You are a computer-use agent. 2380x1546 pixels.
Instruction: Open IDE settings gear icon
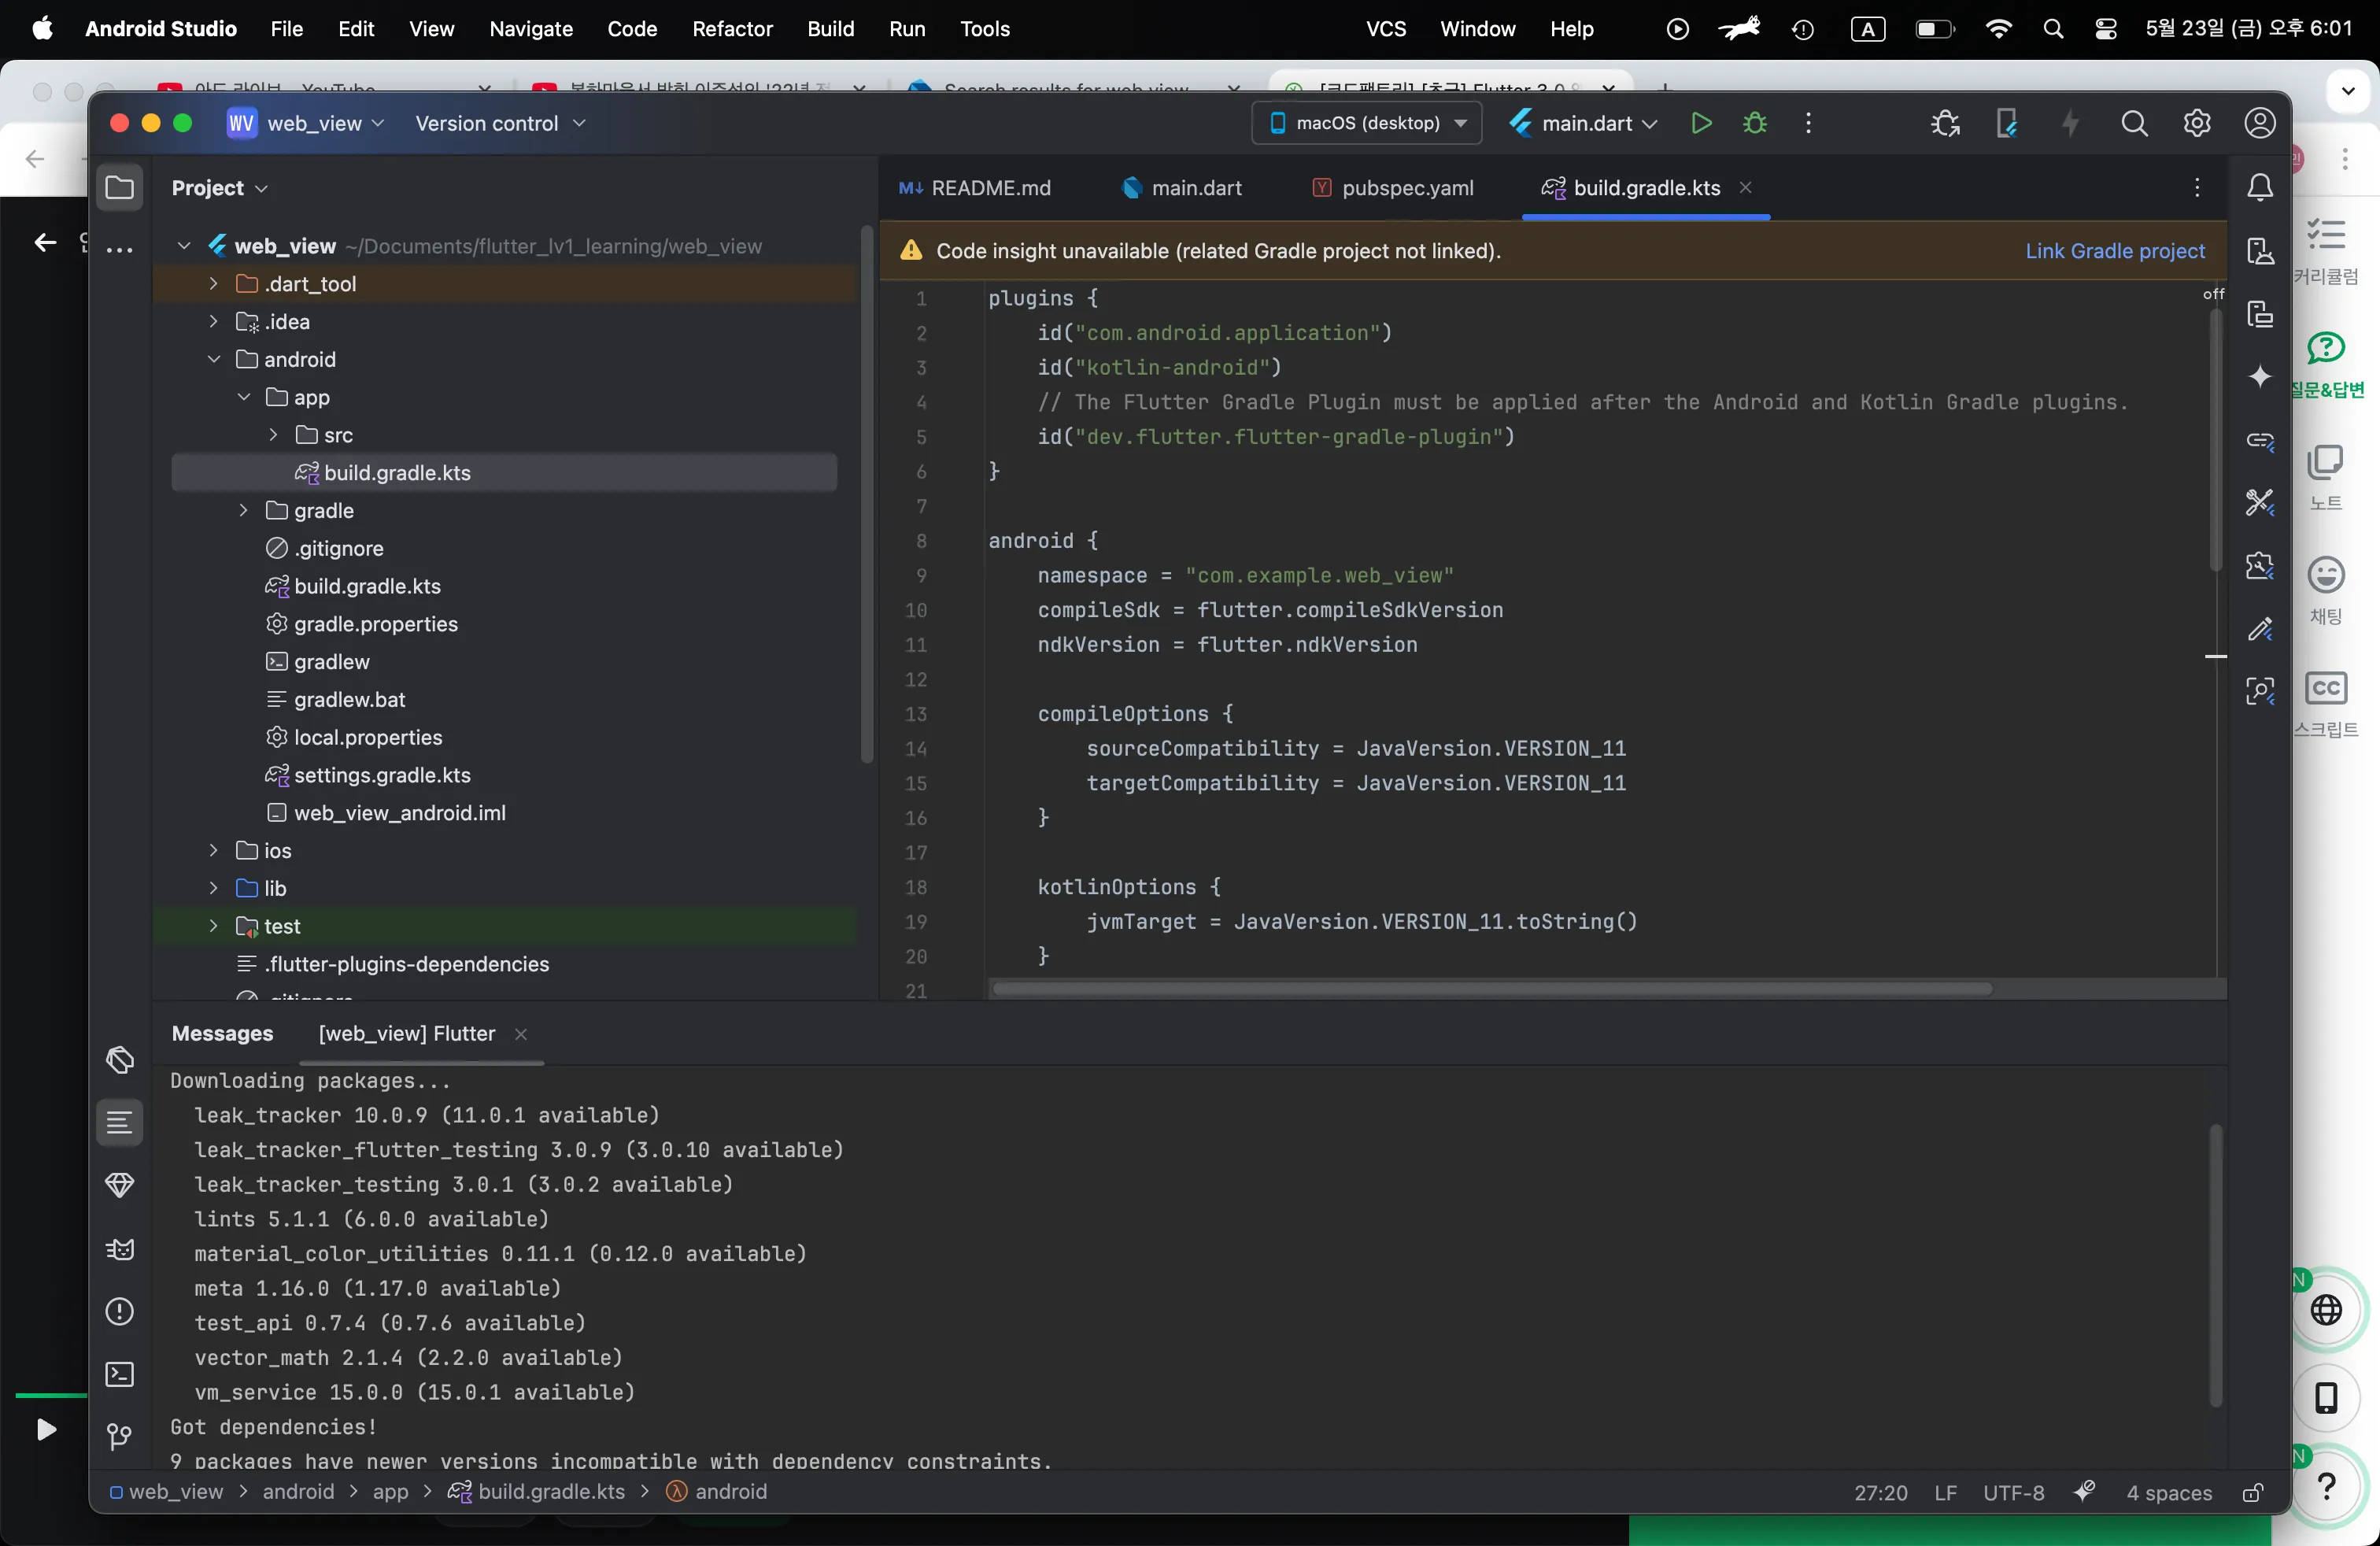[x=2197, y=124]
